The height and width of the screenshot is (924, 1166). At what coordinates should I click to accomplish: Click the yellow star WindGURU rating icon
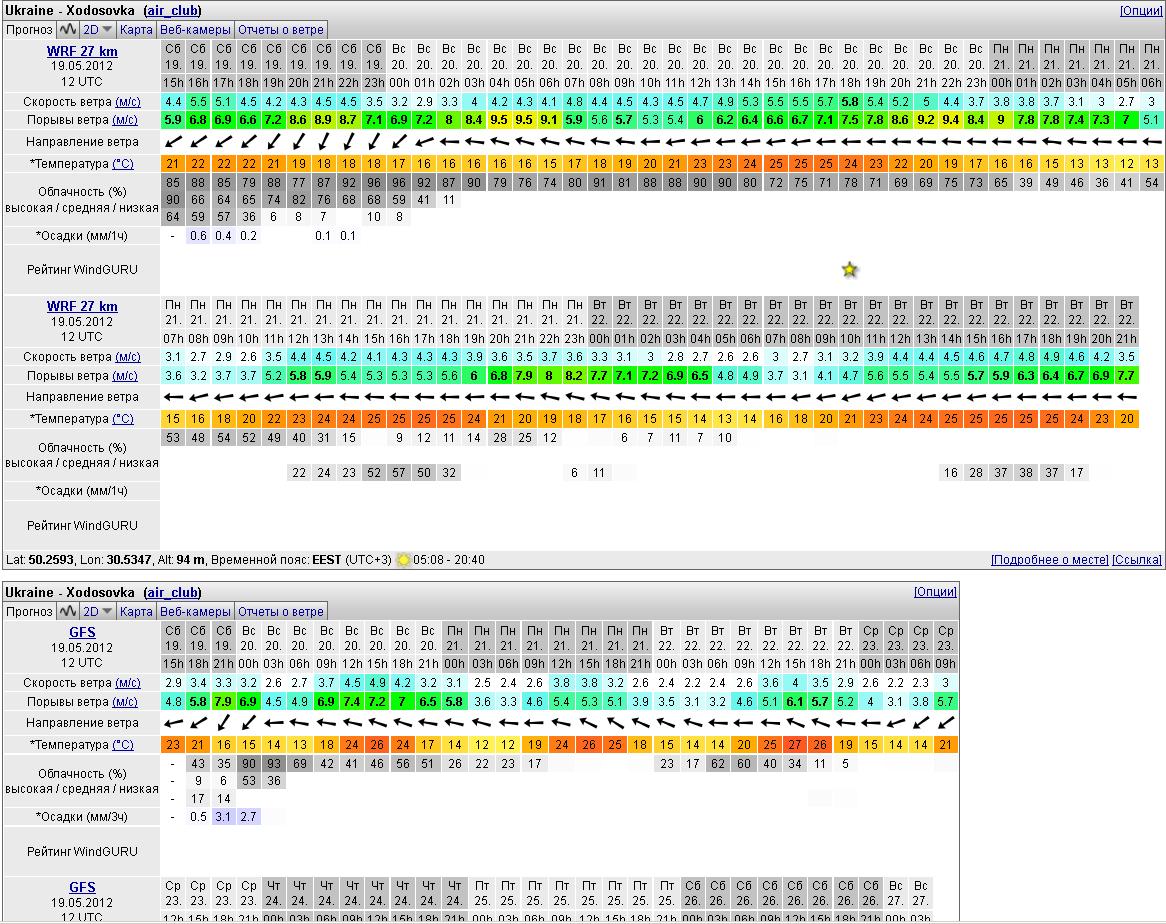pyautogui.click(x=849, y=269)
